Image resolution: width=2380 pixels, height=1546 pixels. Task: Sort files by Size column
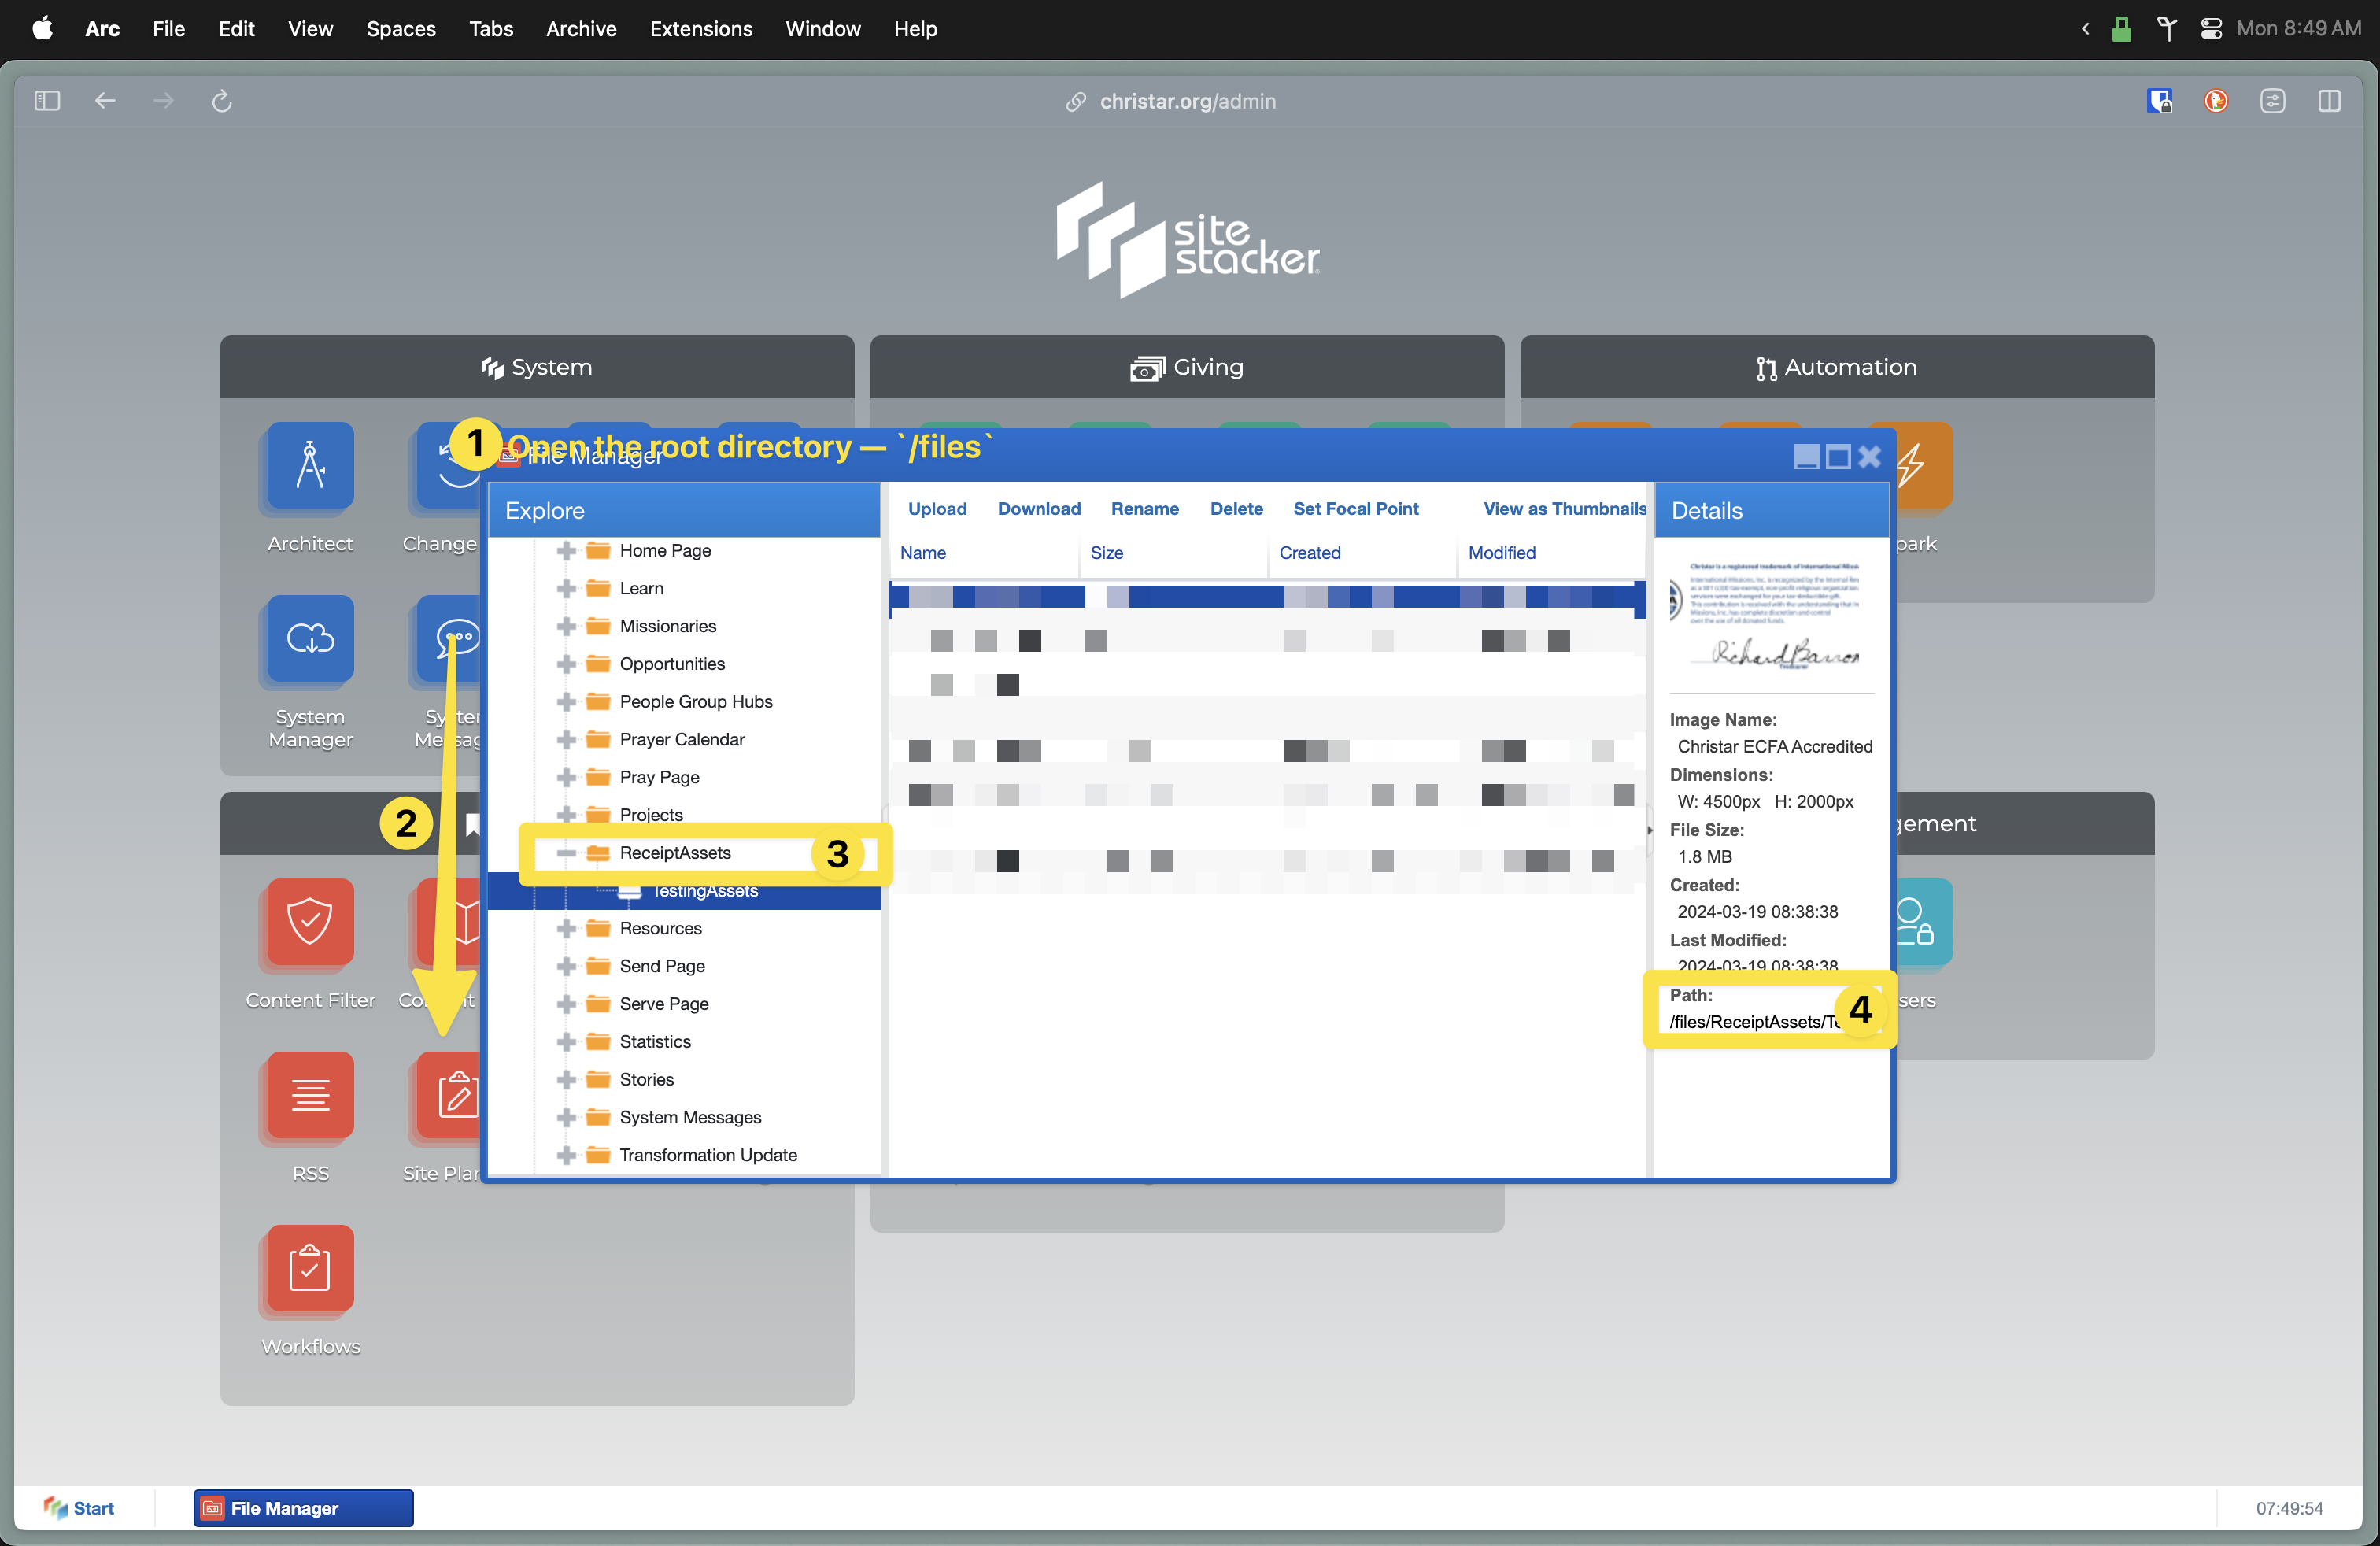pyautogui.click(x=1106, y=553)
